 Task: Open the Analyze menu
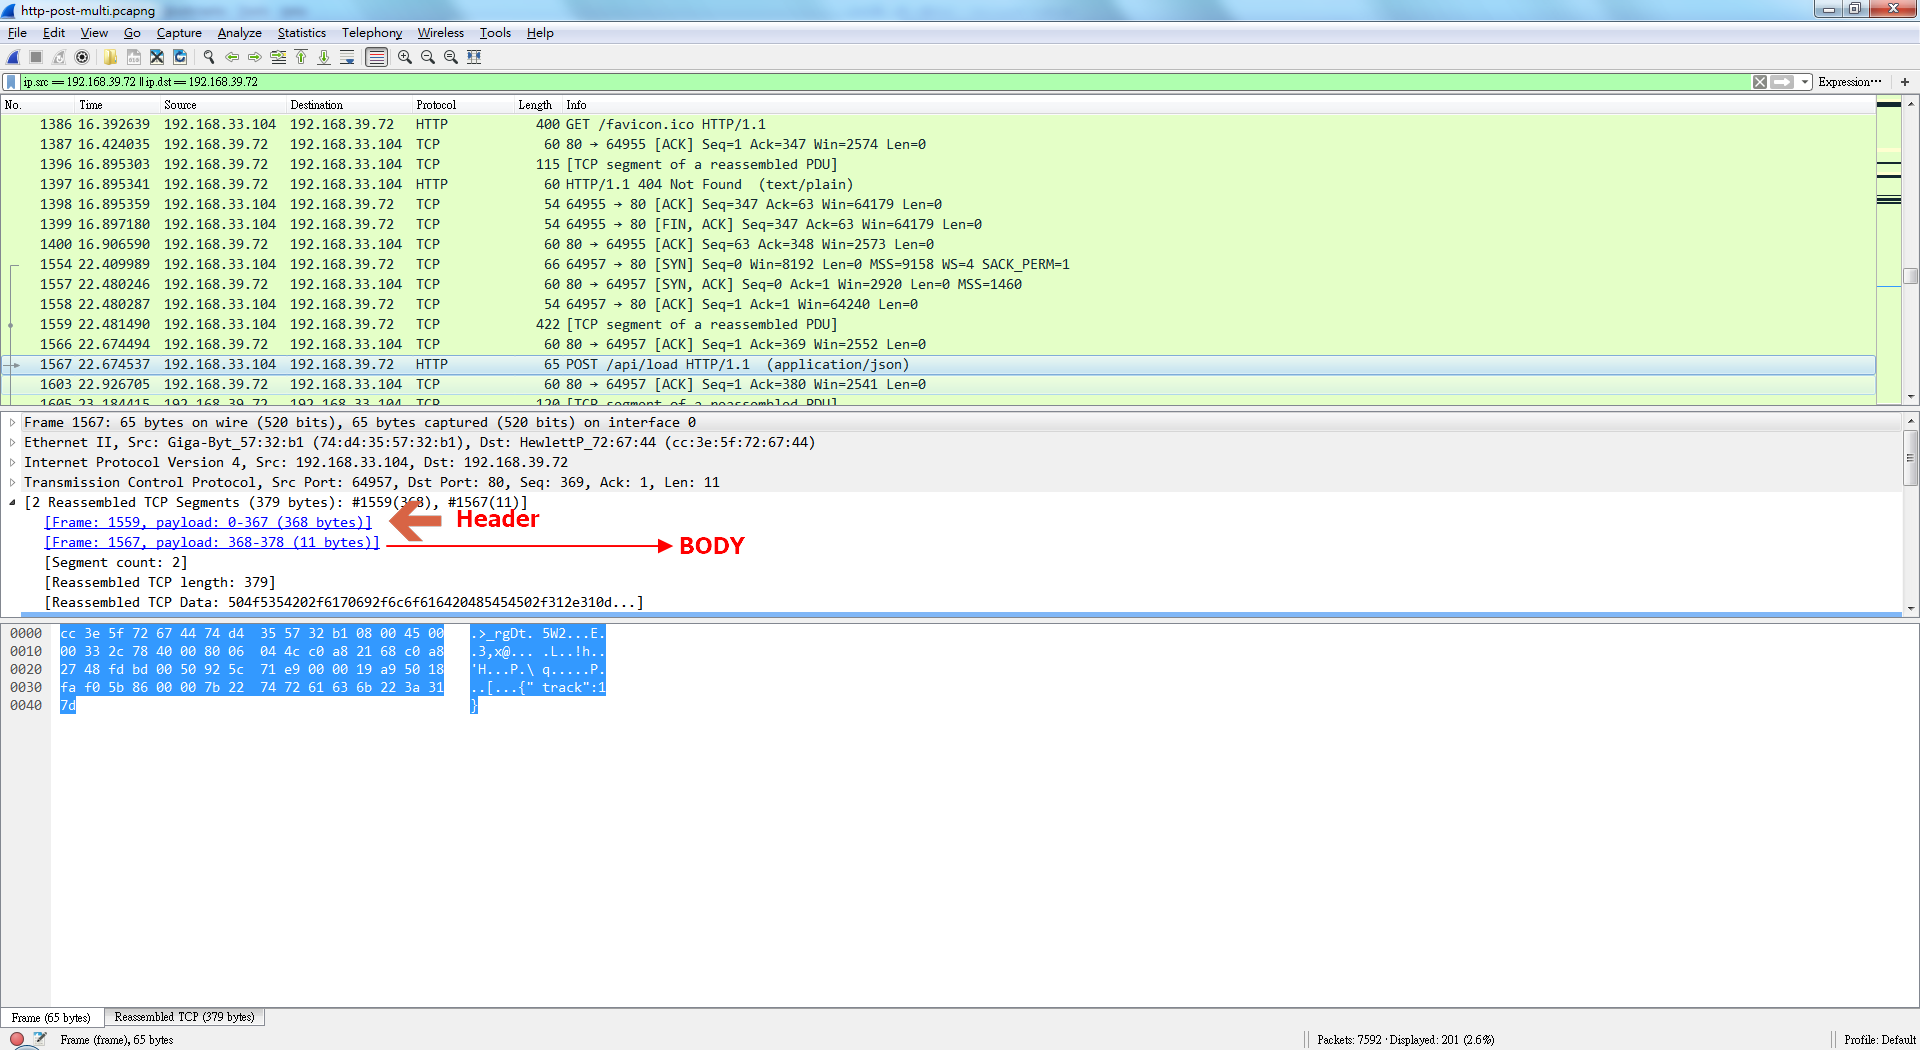click(x=239, y=33)
